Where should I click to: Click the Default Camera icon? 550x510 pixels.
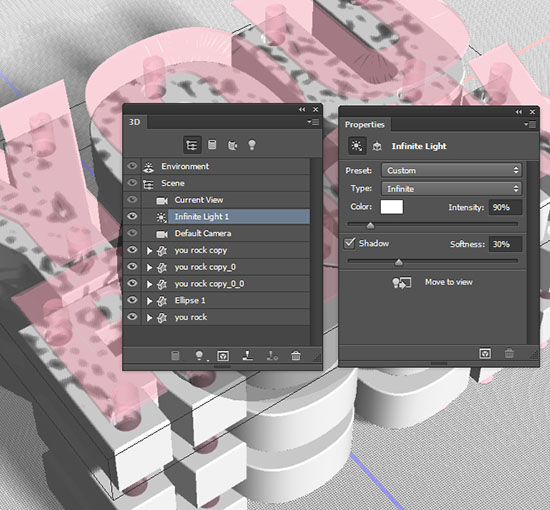pos(162,234)
